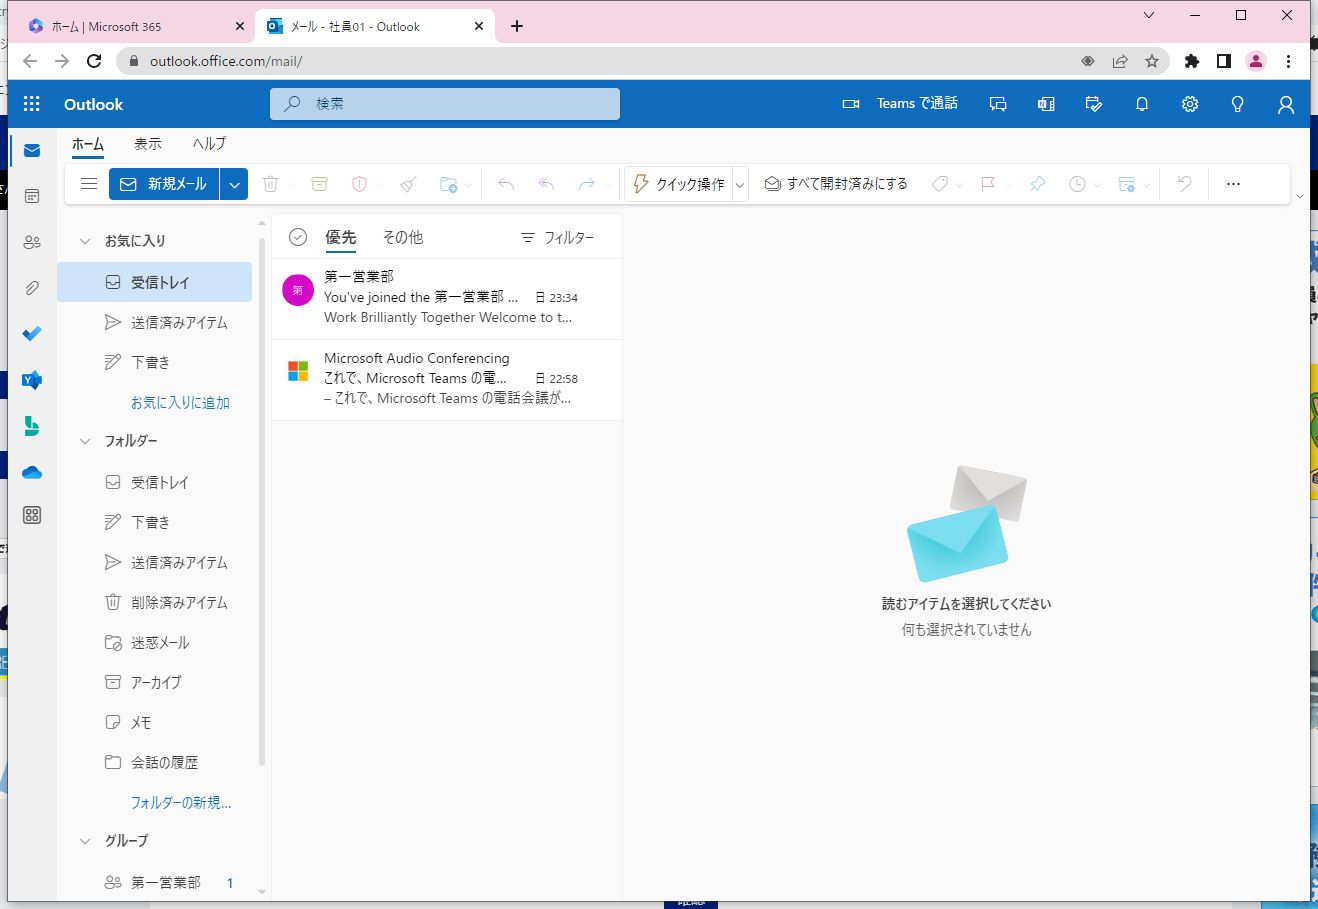Click the forward arrow icon in toolbar
The height and width of the screenshot is (909, 1318).
[x=586, y=184]
